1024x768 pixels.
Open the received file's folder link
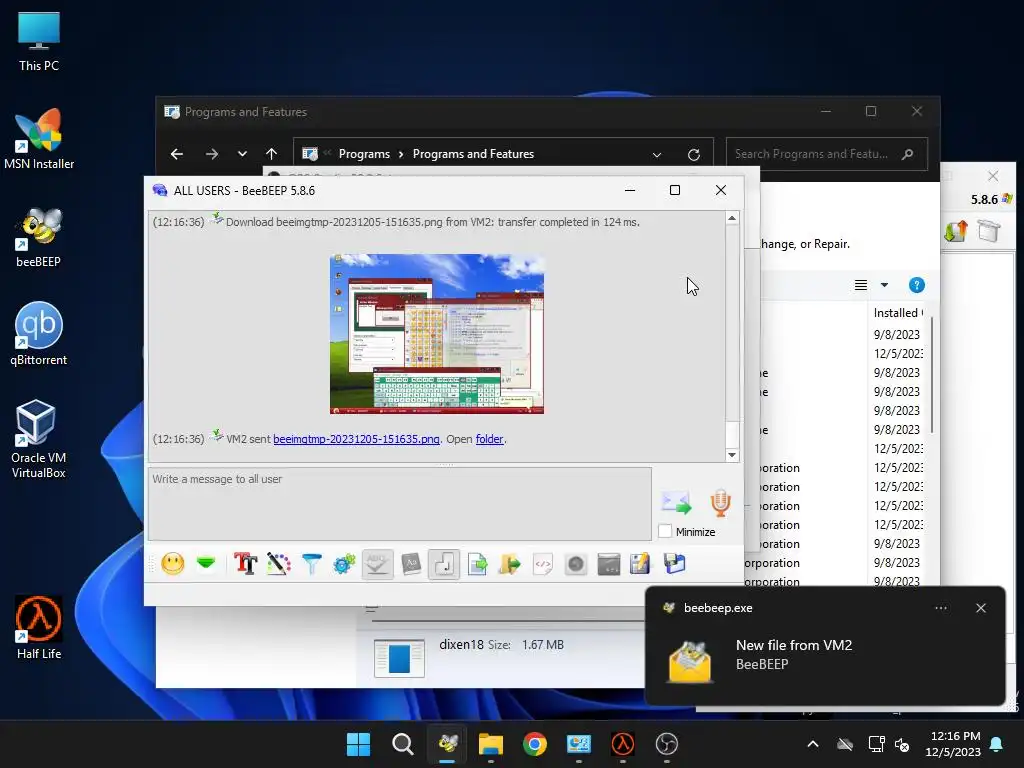pyautogui.click(x=489, y=439)
